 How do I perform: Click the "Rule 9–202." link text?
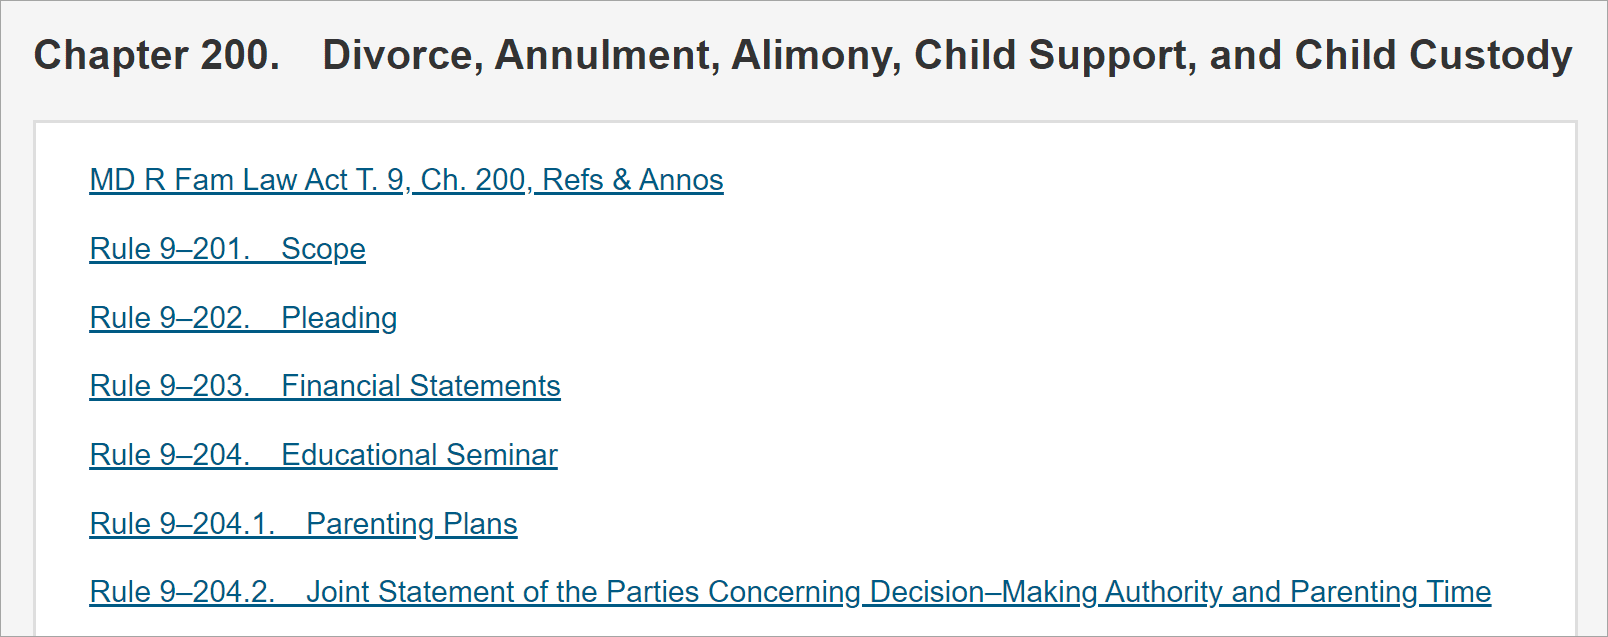pos(169,318)
